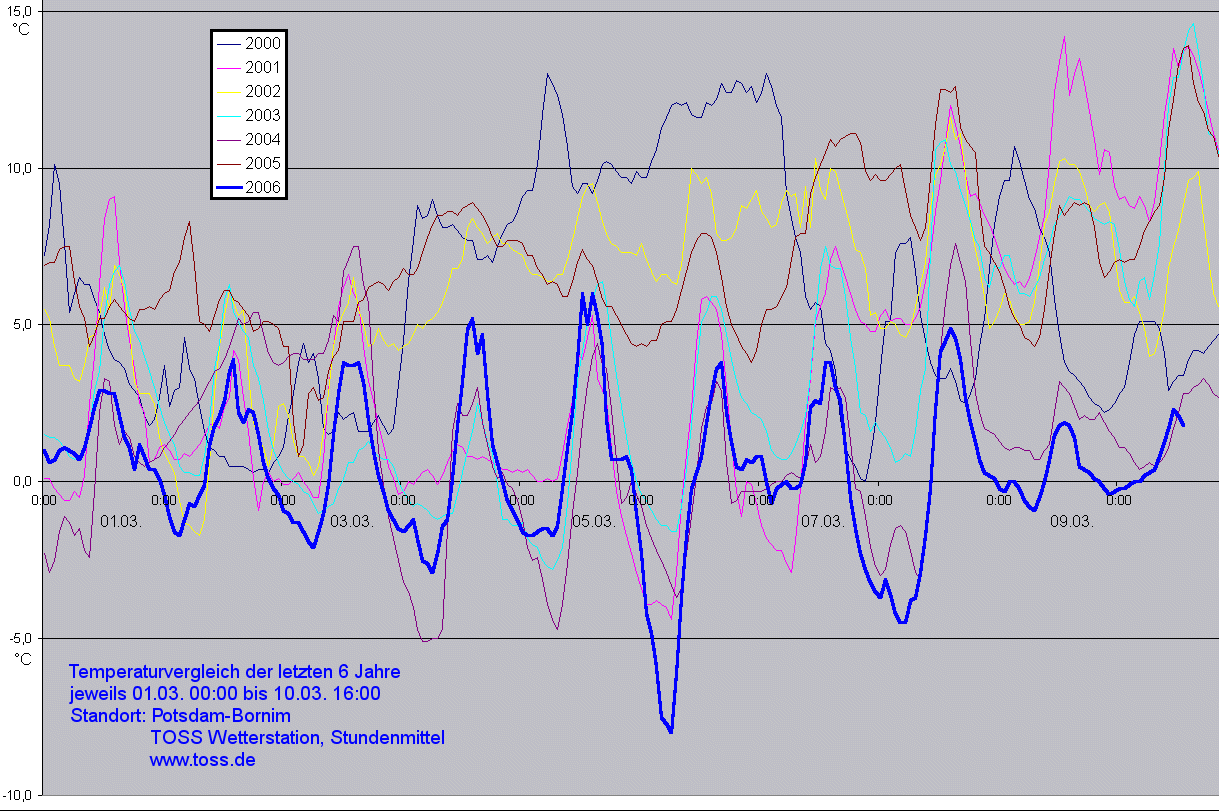This screenshot has width=1219, height=811.
Task: Click the 2004 legend entry label
Action: 263,139
